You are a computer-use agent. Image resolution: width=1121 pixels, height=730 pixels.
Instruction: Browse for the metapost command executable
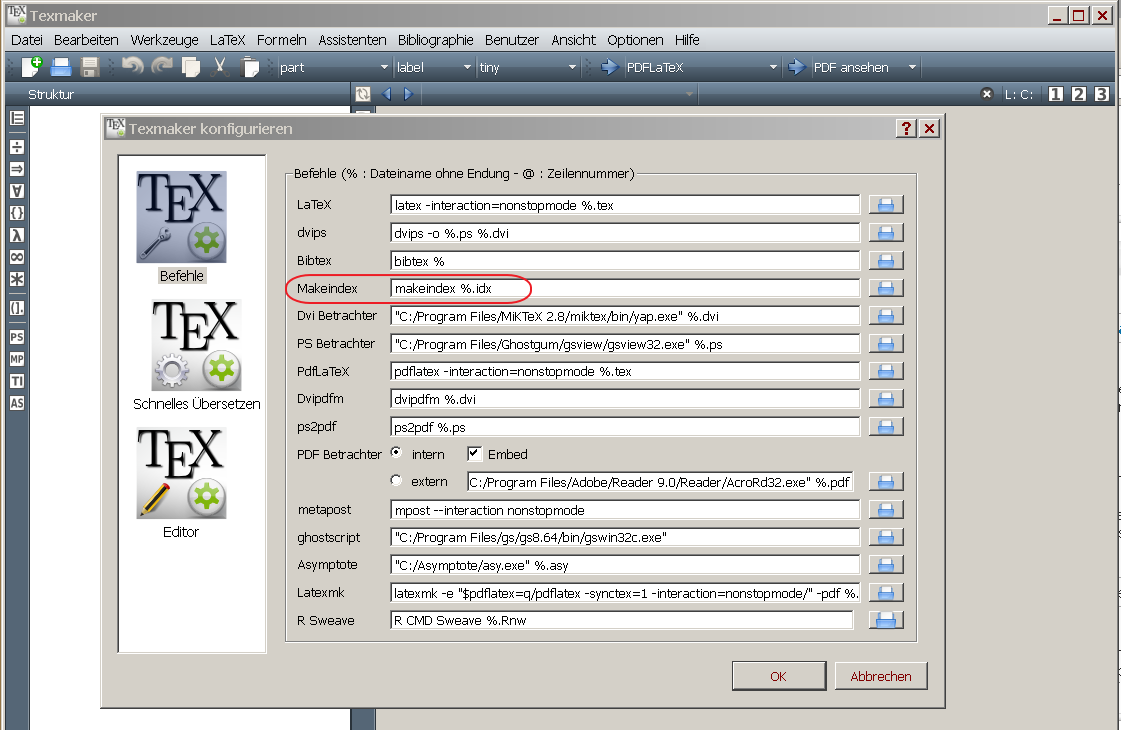click(x=886, y=510)
